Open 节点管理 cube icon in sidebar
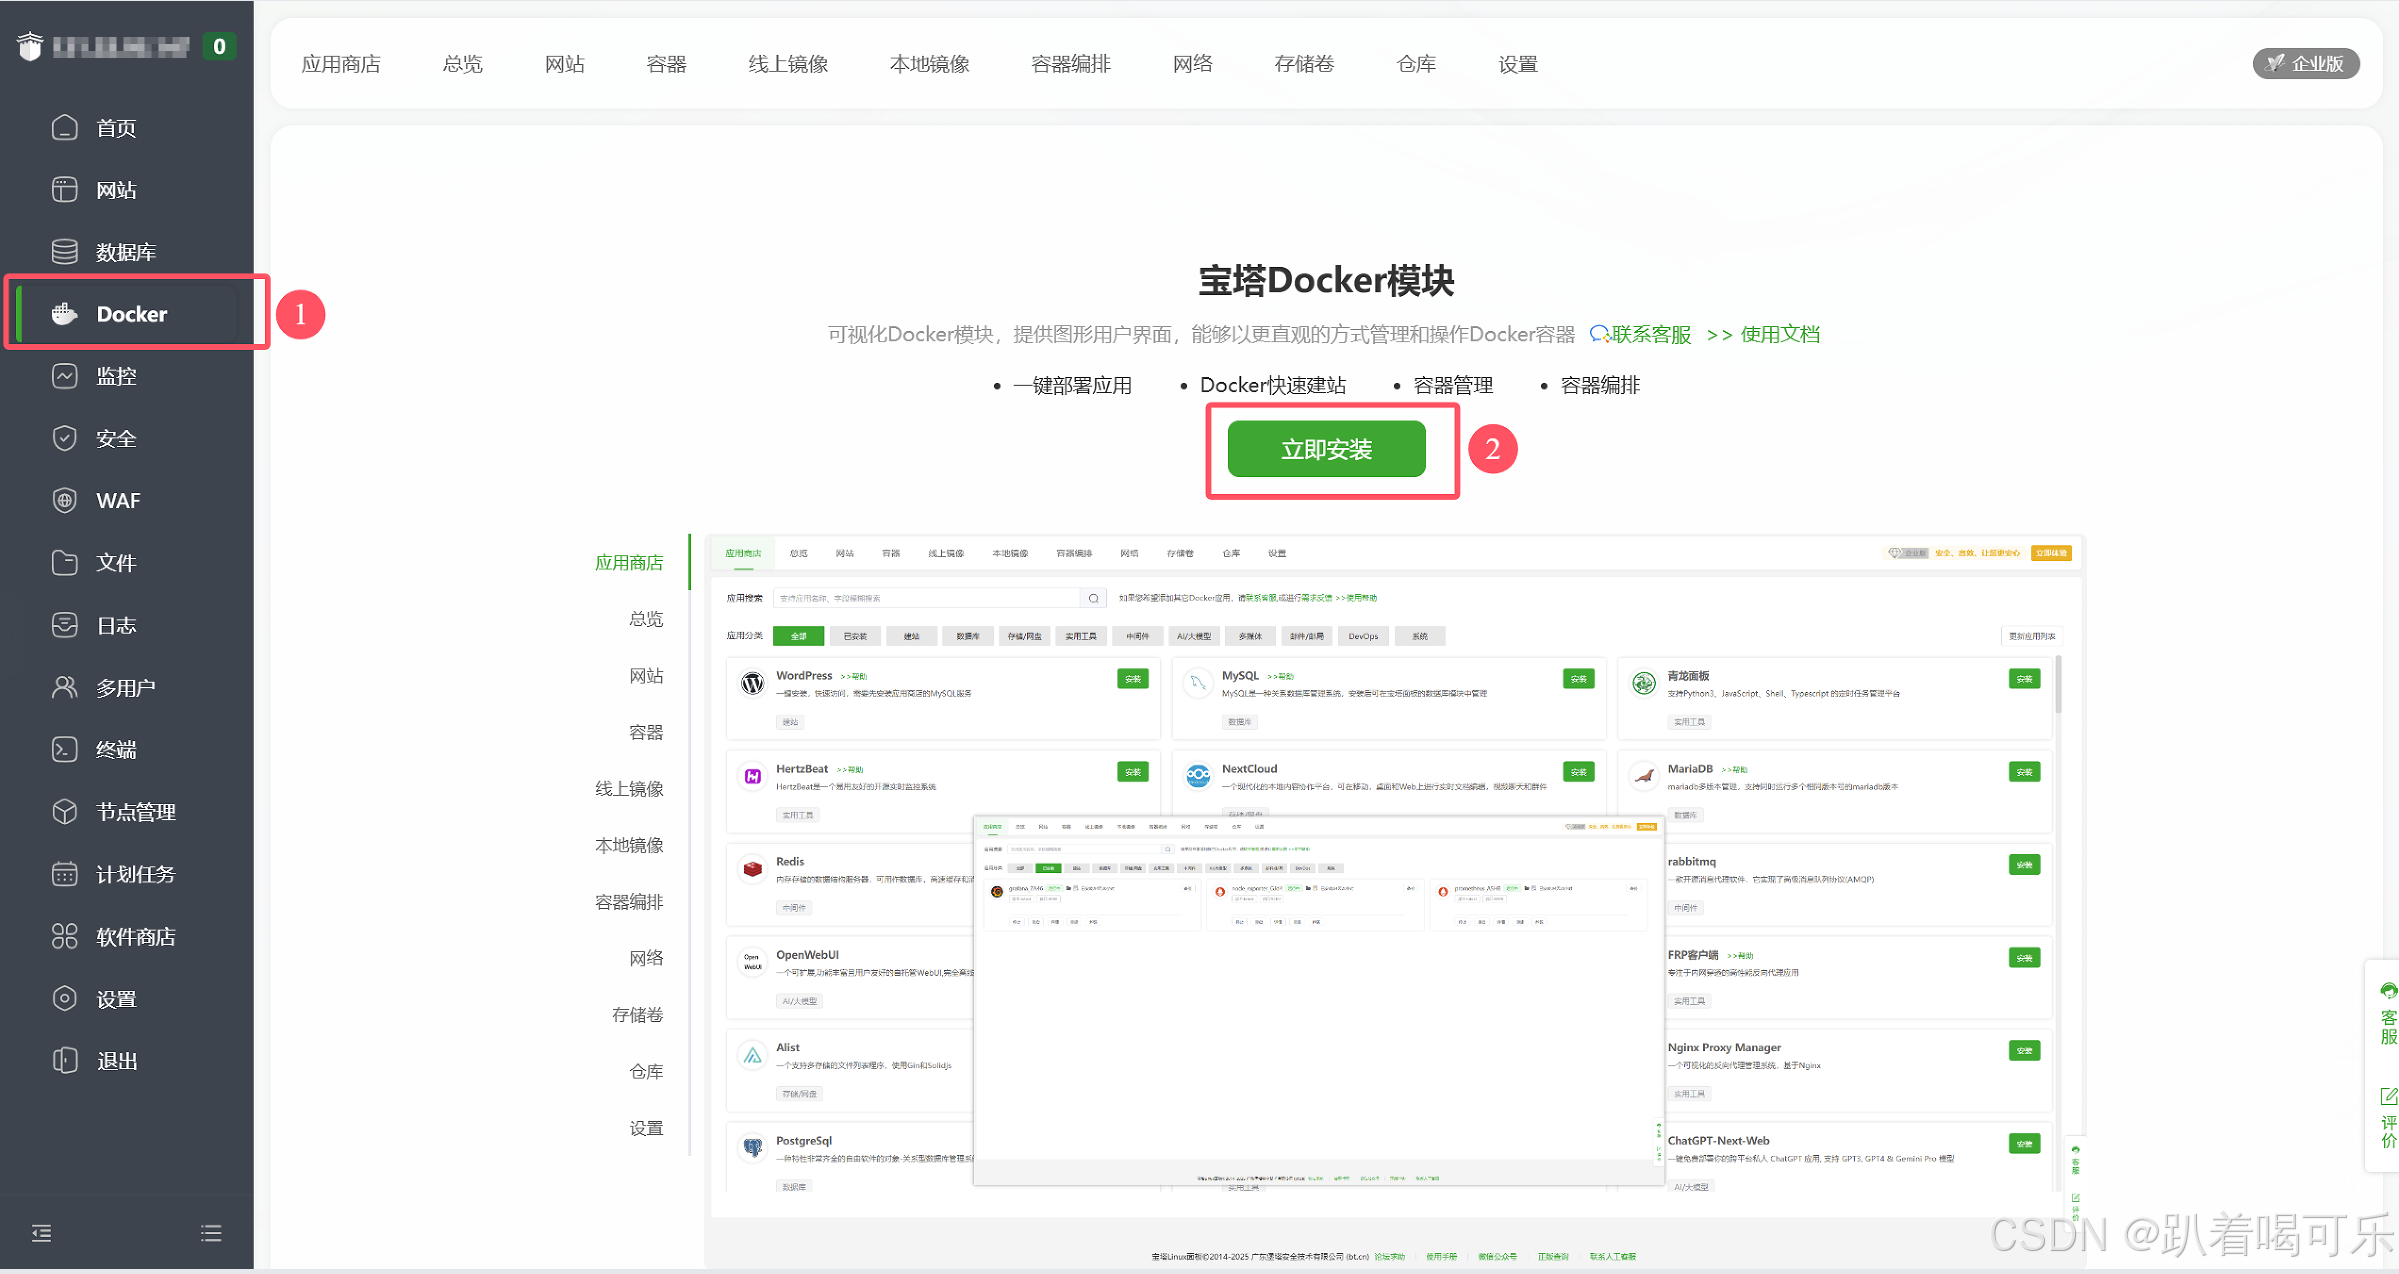This screenshot has height=1274, width=2399. coord(65,812)
